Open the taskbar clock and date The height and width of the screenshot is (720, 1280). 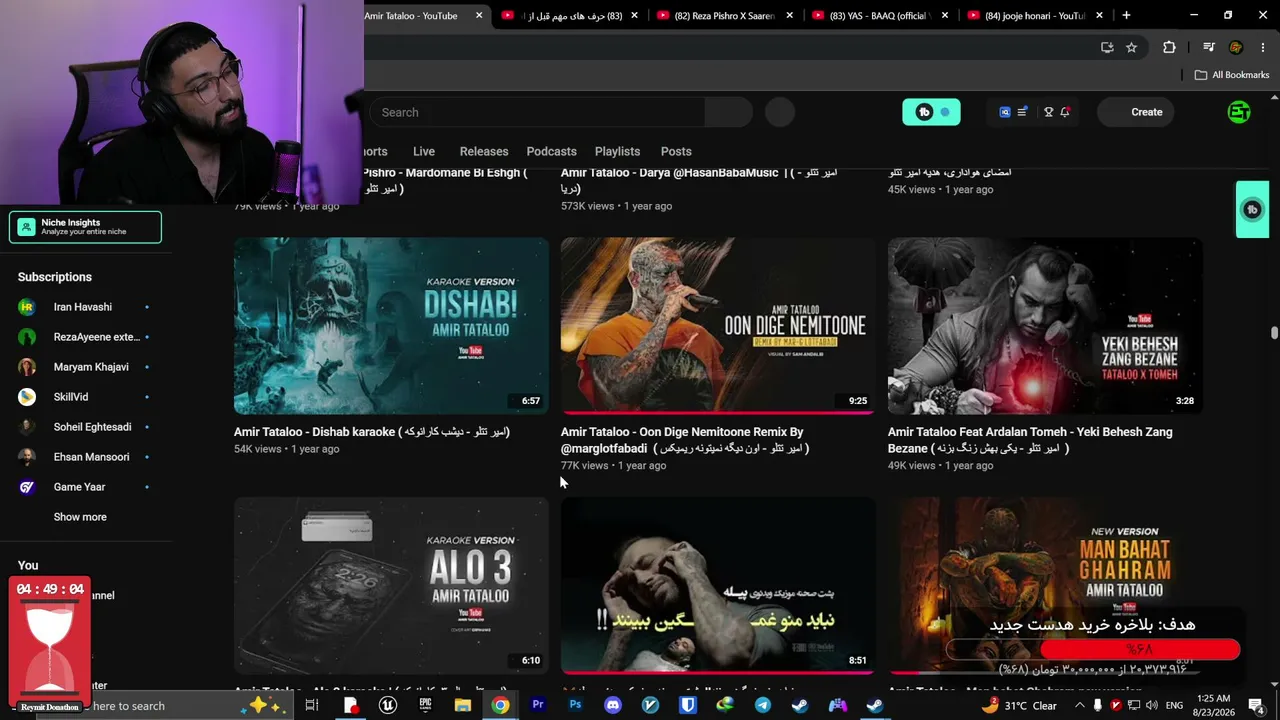pyautogui.click(x=1212, y=705)
